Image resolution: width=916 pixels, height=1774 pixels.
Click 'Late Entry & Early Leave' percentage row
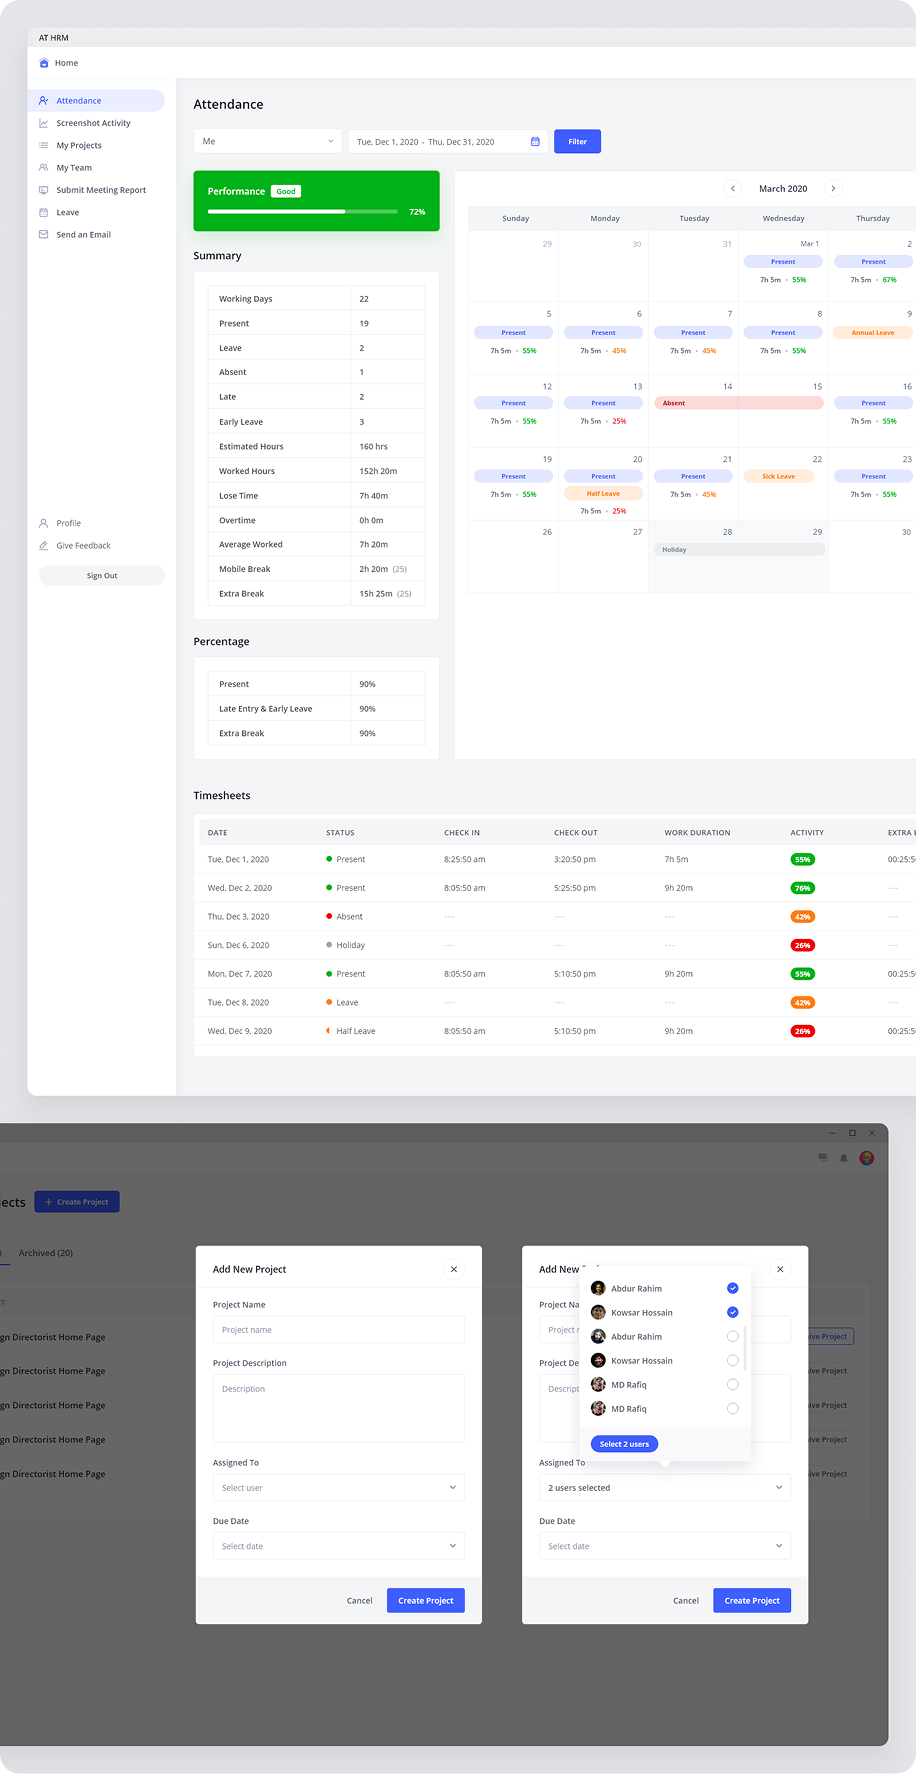tap(316, 709)
